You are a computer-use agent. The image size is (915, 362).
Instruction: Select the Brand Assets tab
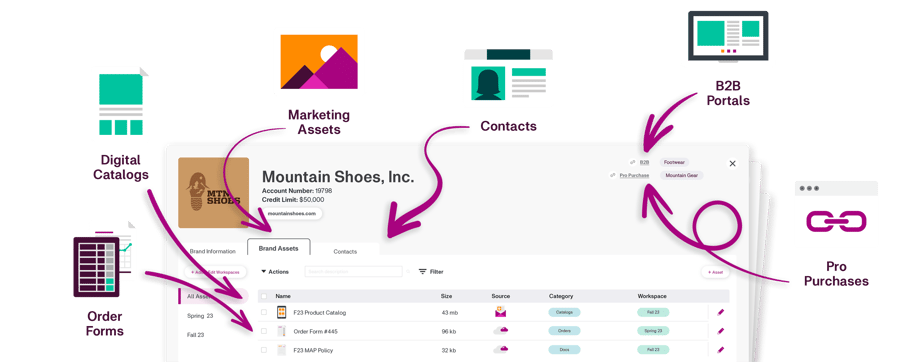pyautogui.click(x=278, y=248)
